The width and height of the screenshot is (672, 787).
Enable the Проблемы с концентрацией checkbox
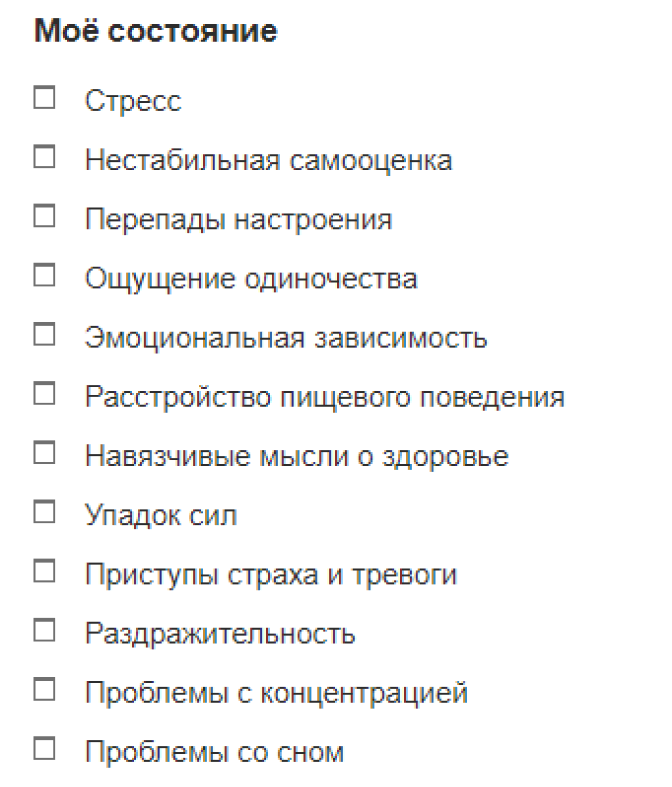[44, 690]
